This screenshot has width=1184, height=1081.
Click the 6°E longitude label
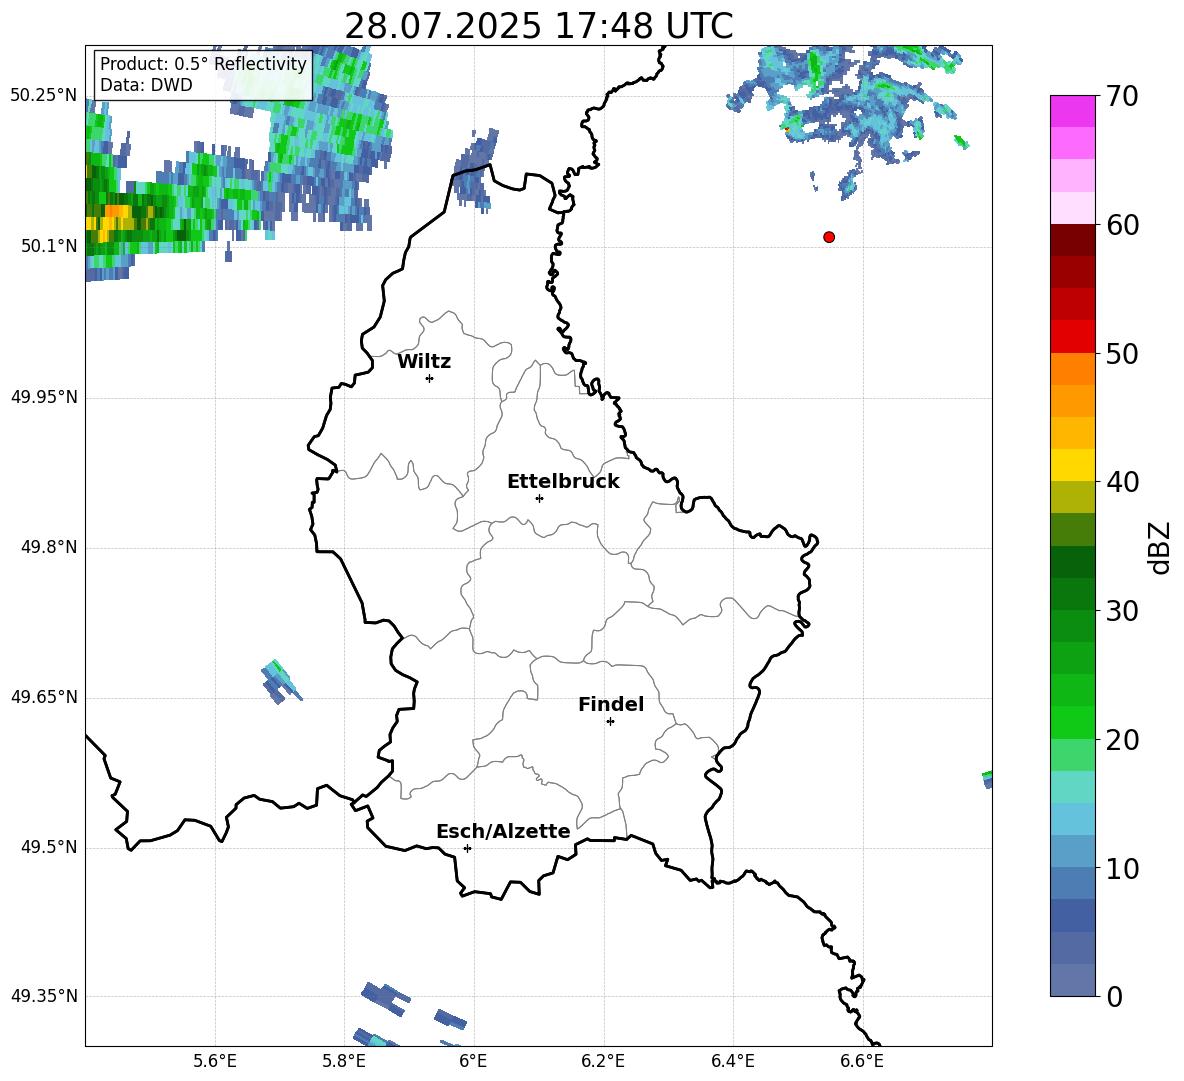(x=473, y=1061)
